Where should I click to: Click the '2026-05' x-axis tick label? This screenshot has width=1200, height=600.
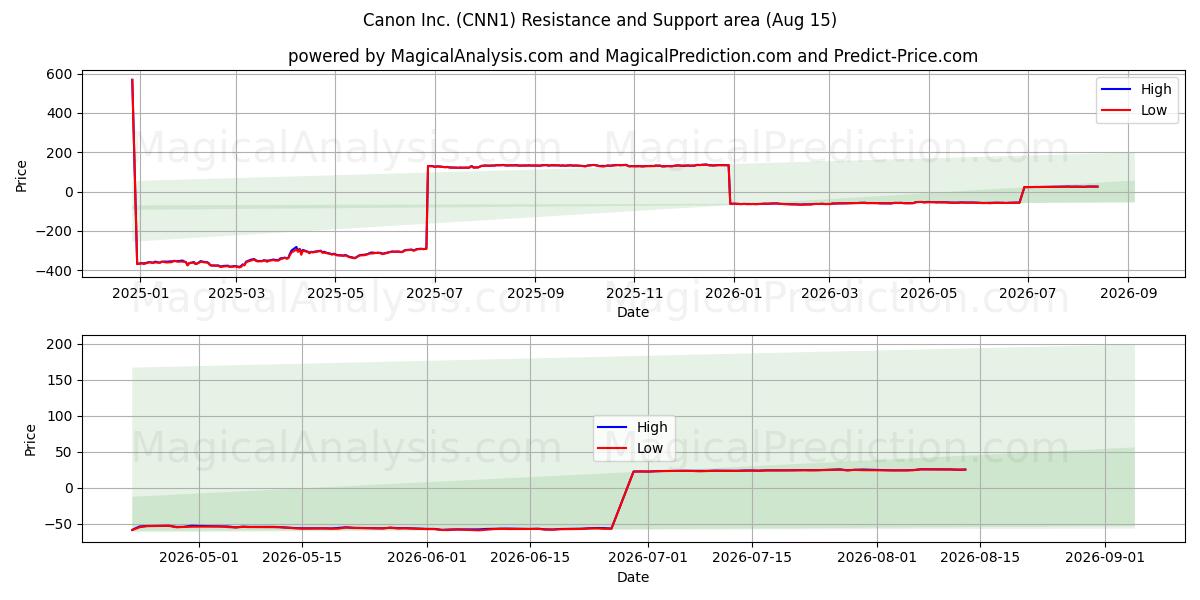click(928, 294)
